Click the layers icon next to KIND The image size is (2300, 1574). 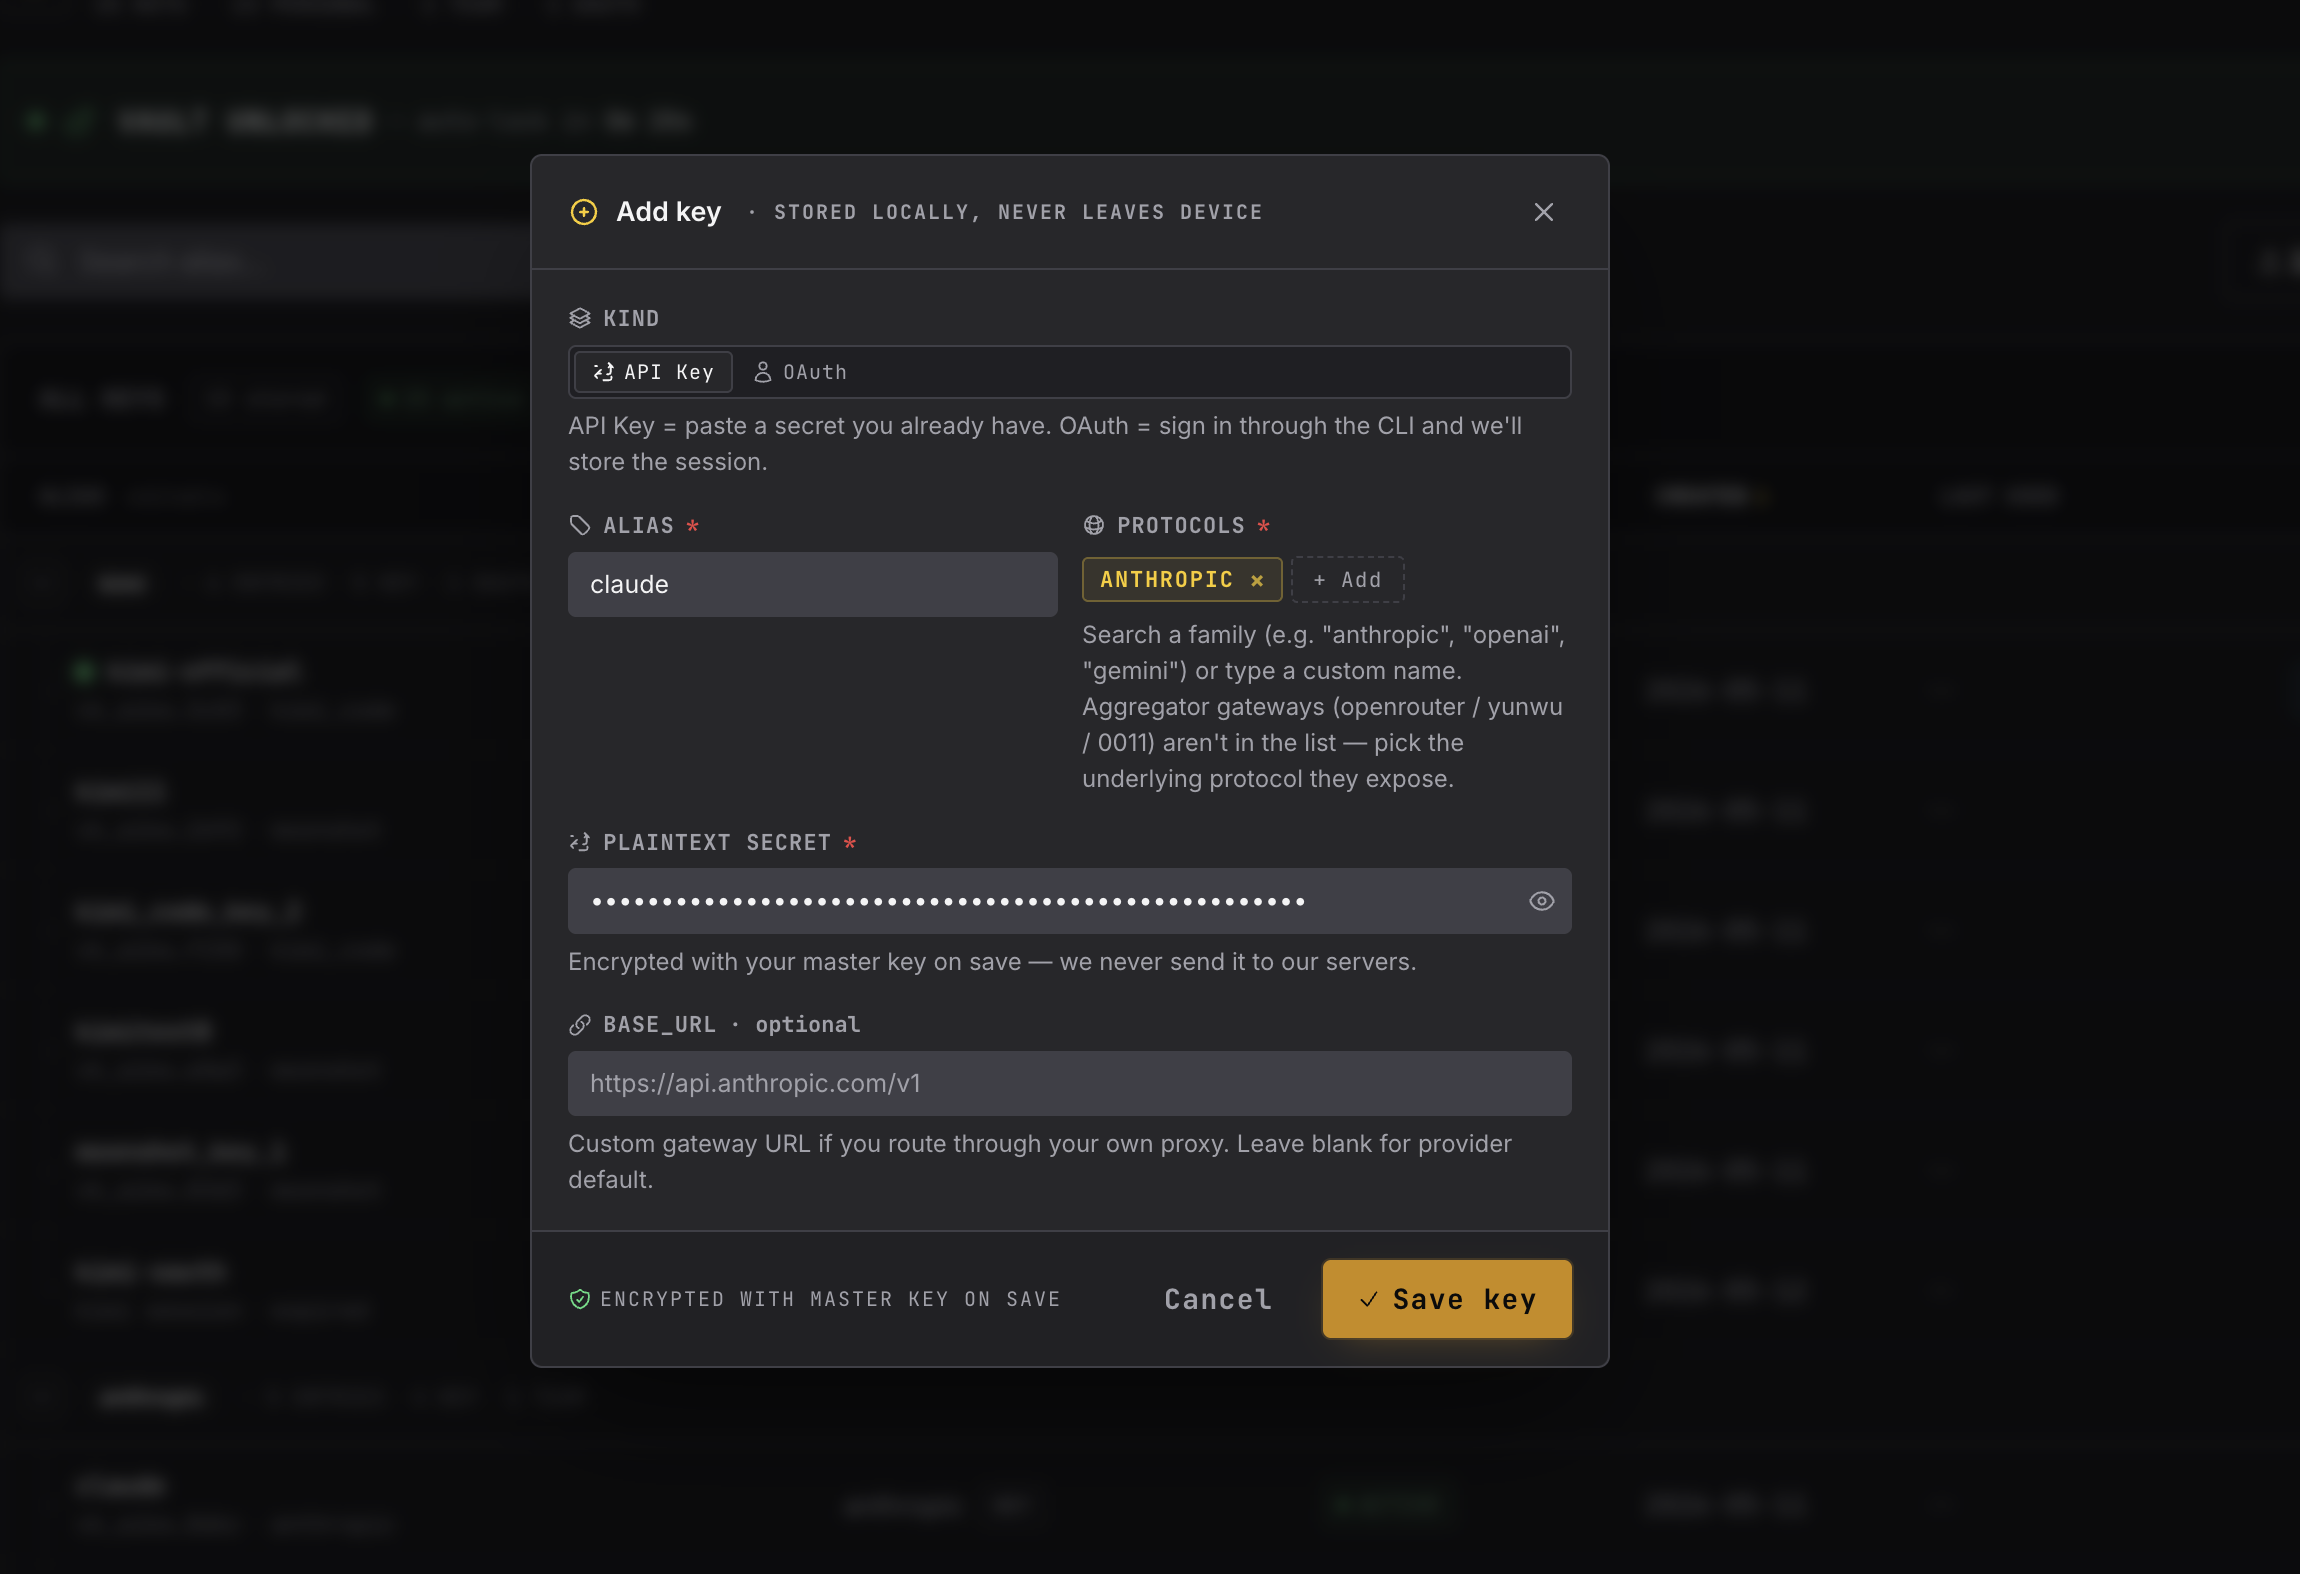(580, 318)
